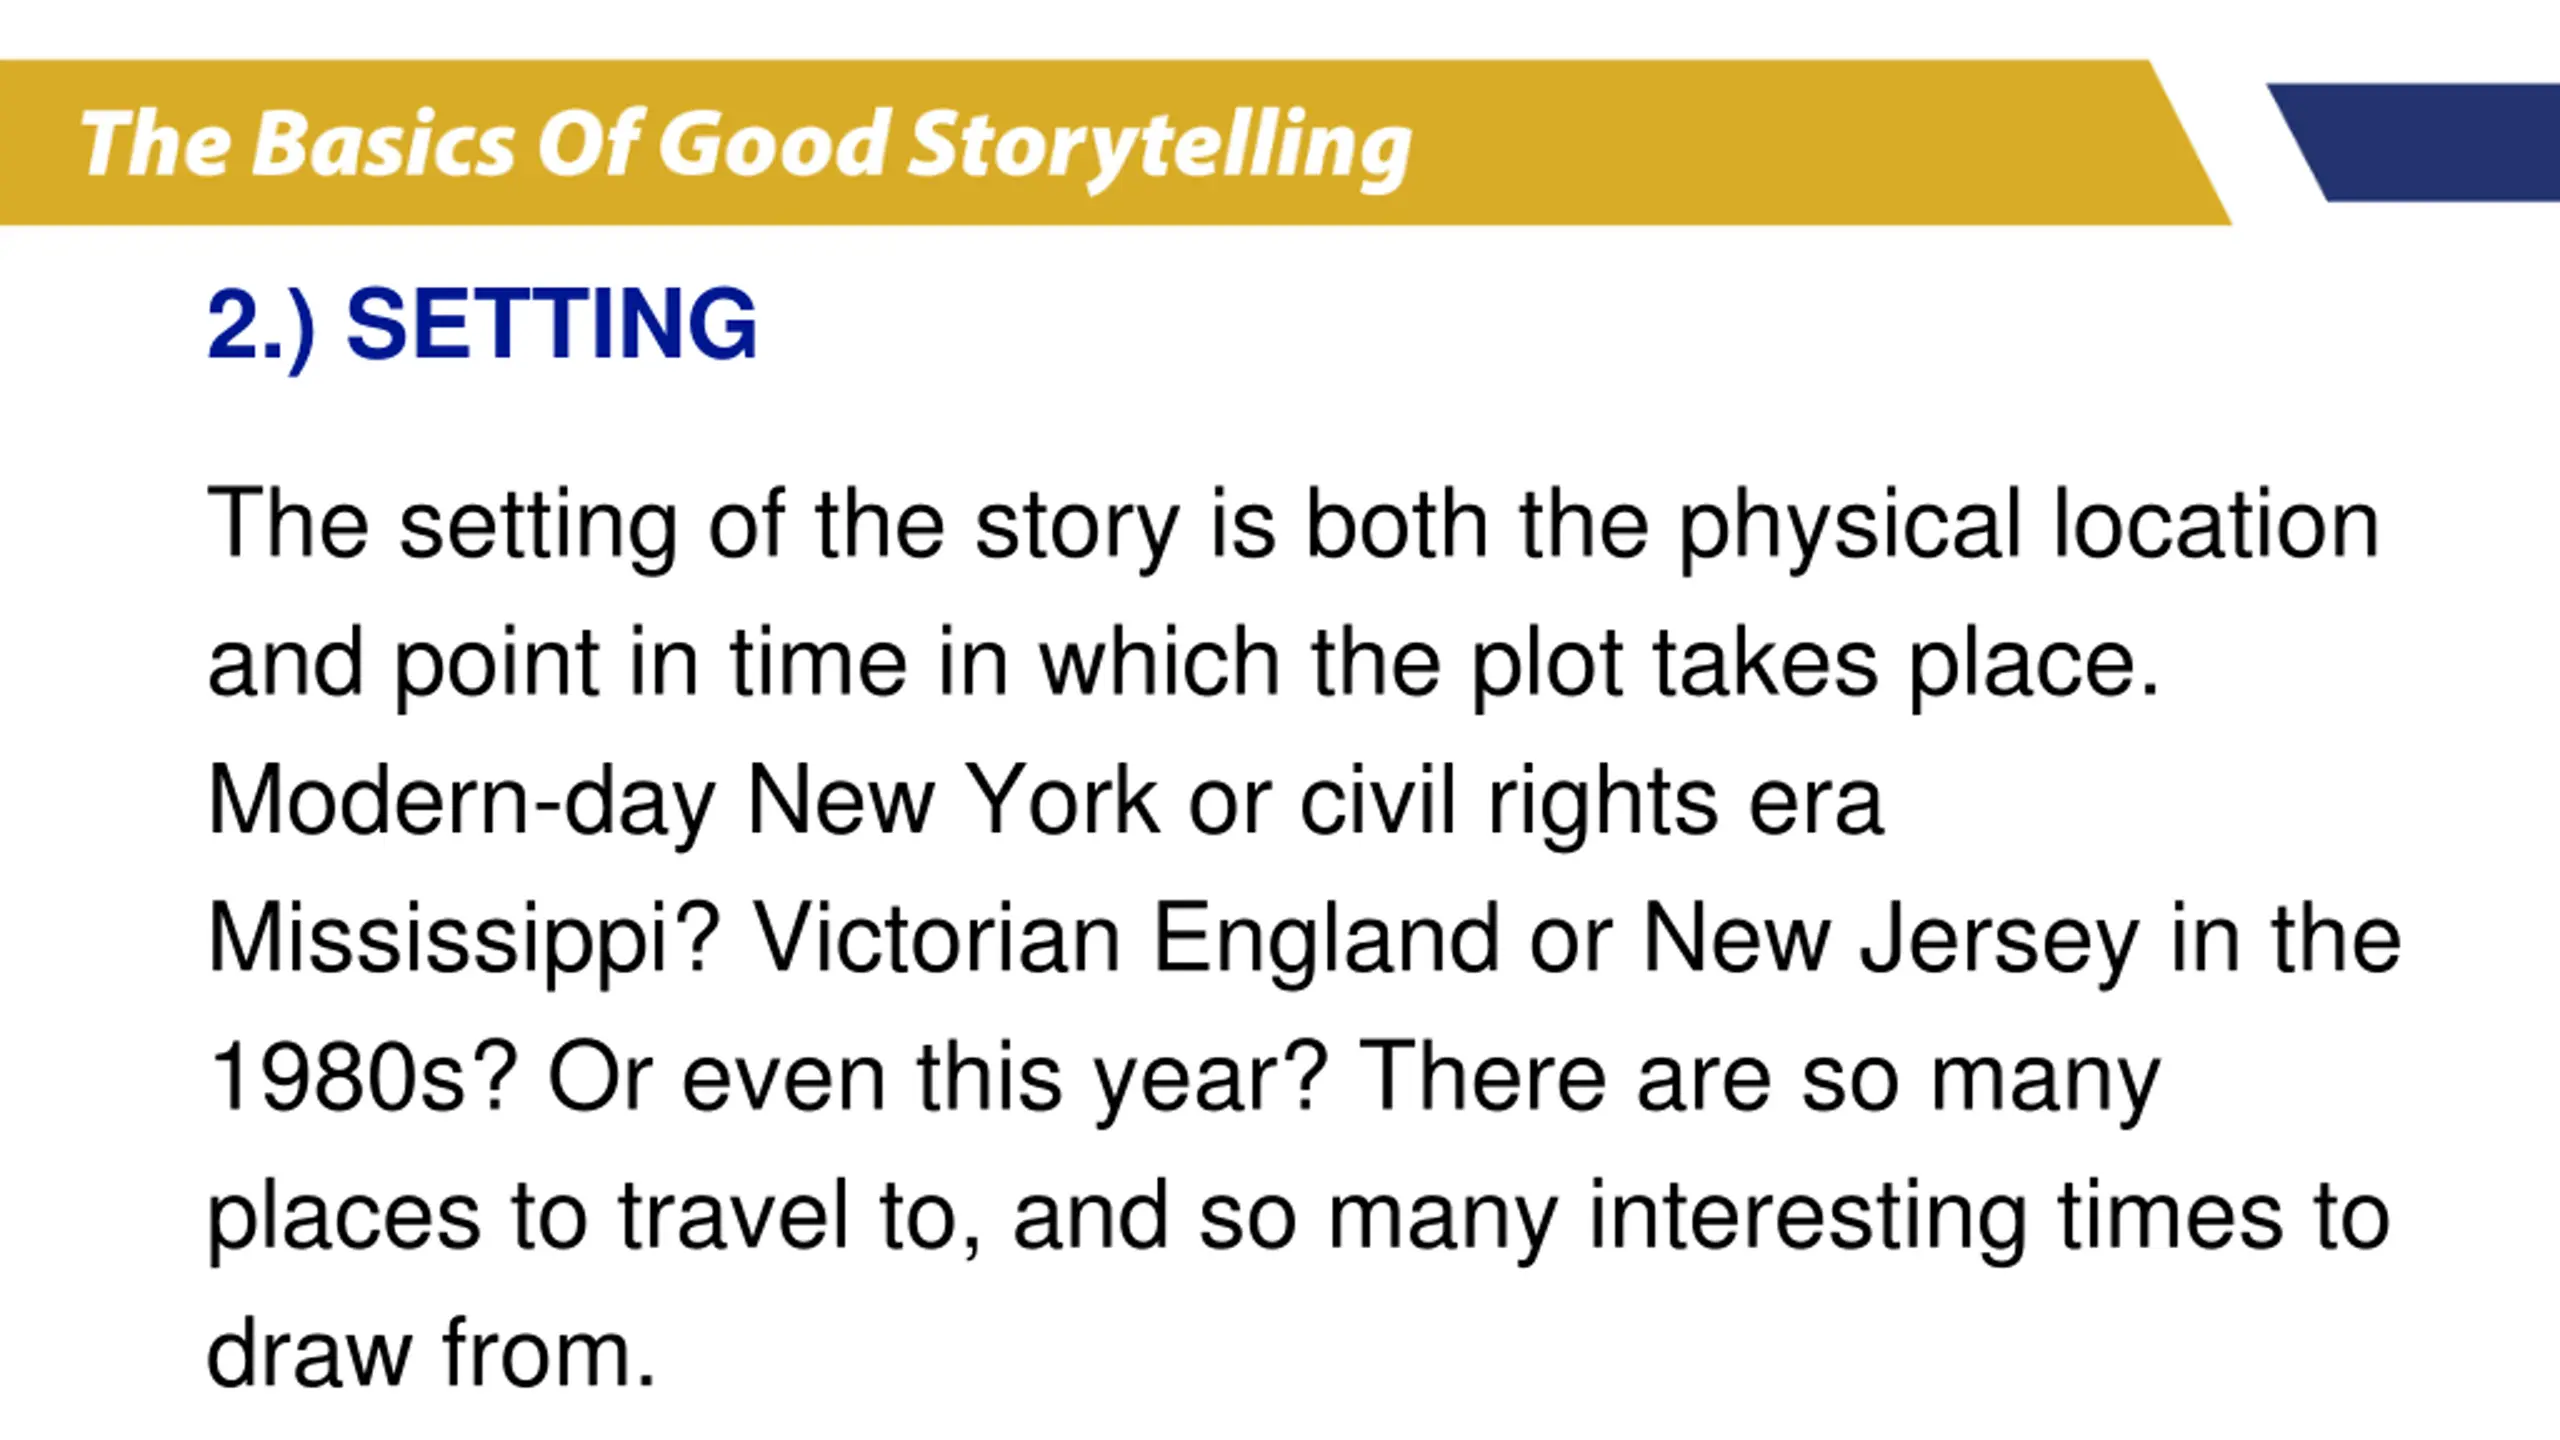The height and width of the screenshot is (1440, 2560).
Task: Select the final words "draw from."
Action: [x=431, y=1354]
